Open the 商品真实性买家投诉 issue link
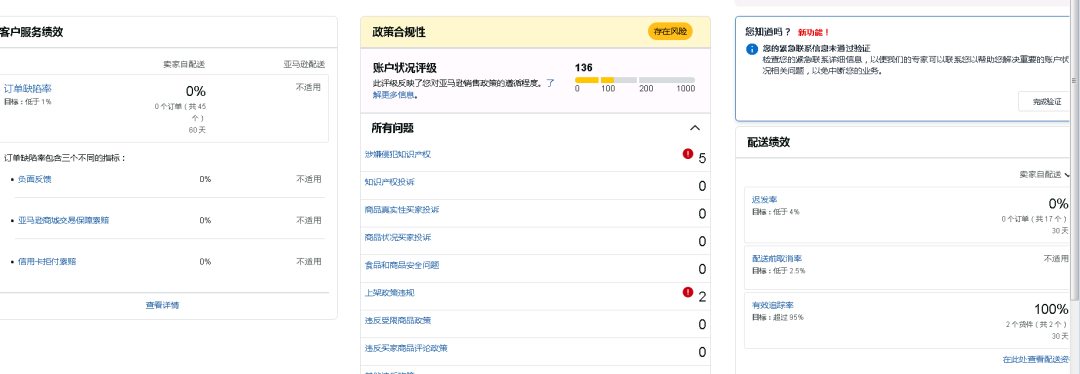 click(x=402, y=209)
